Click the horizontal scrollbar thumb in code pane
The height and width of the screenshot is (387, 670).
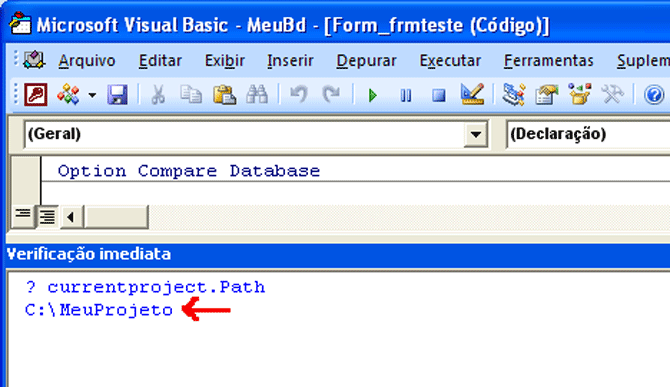[116, 217]
